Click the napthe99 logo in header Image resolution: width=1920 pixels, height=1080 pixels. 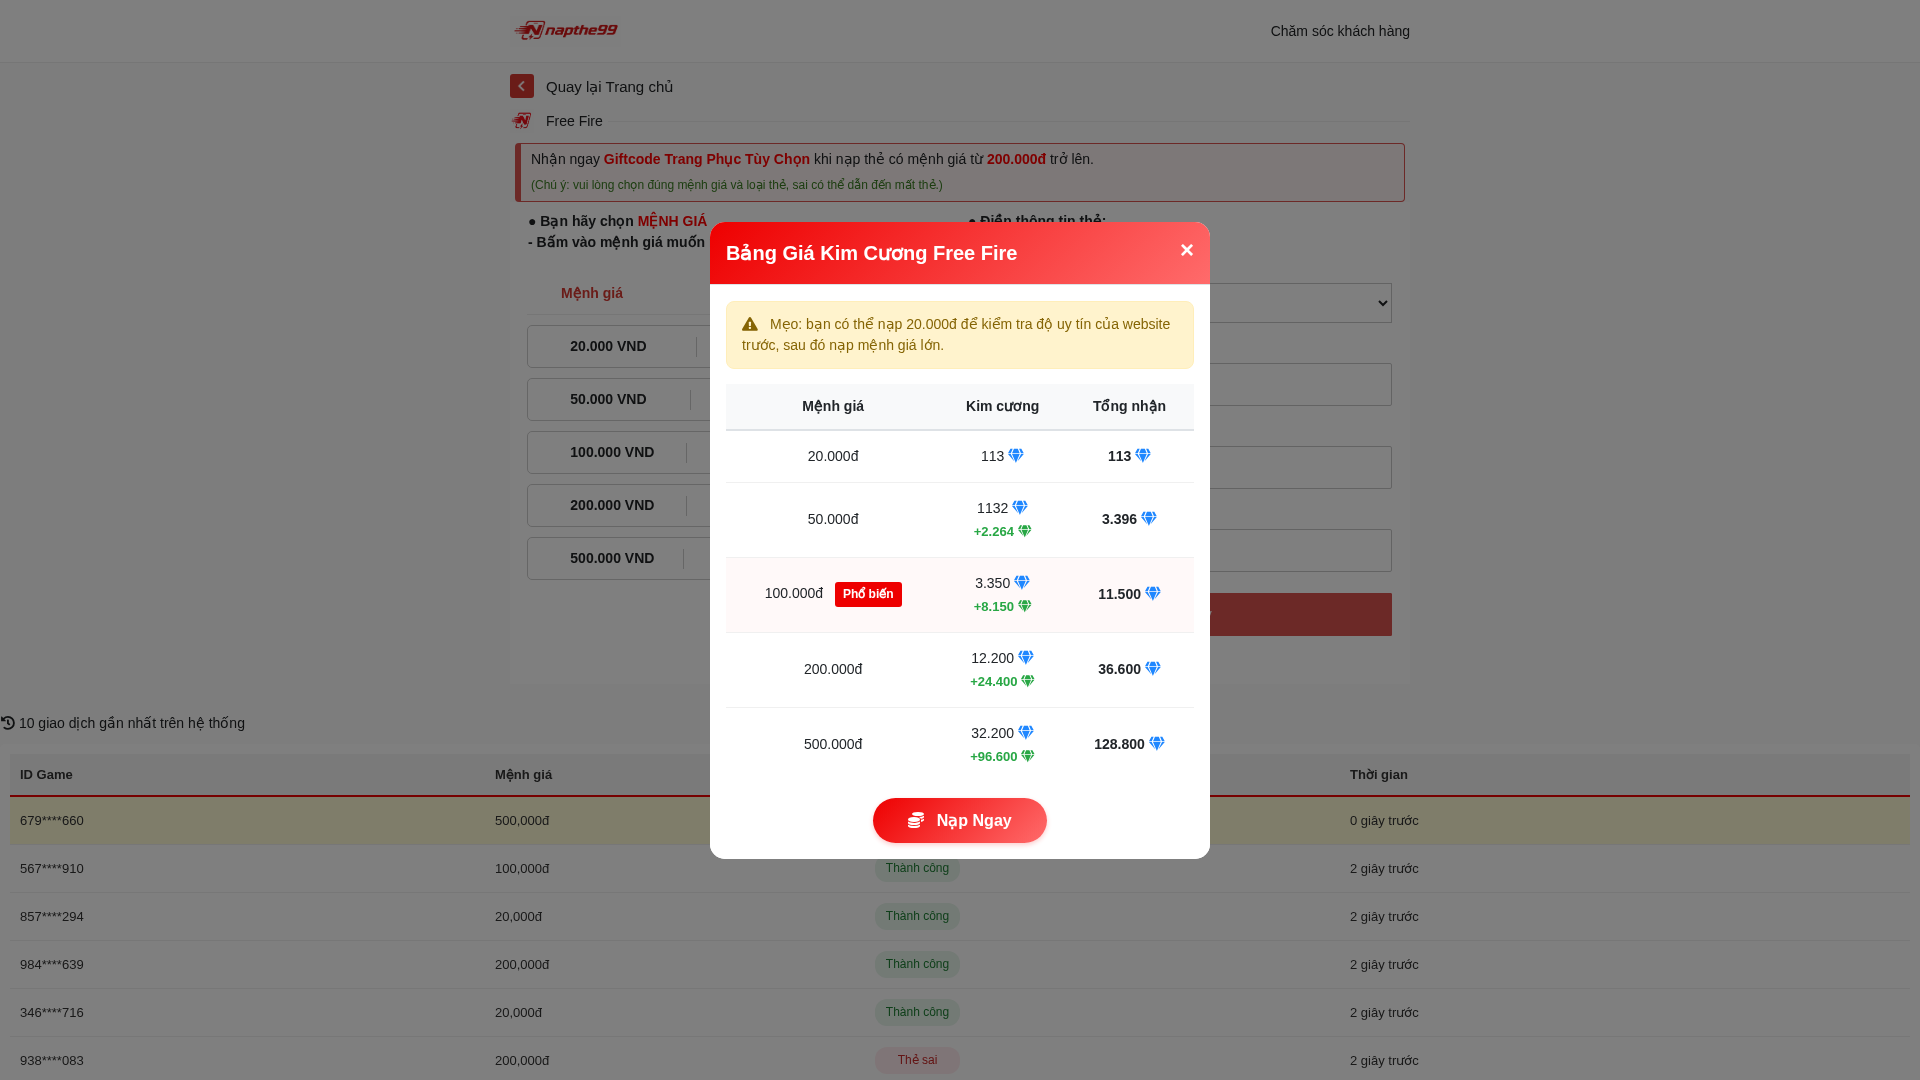566,31
